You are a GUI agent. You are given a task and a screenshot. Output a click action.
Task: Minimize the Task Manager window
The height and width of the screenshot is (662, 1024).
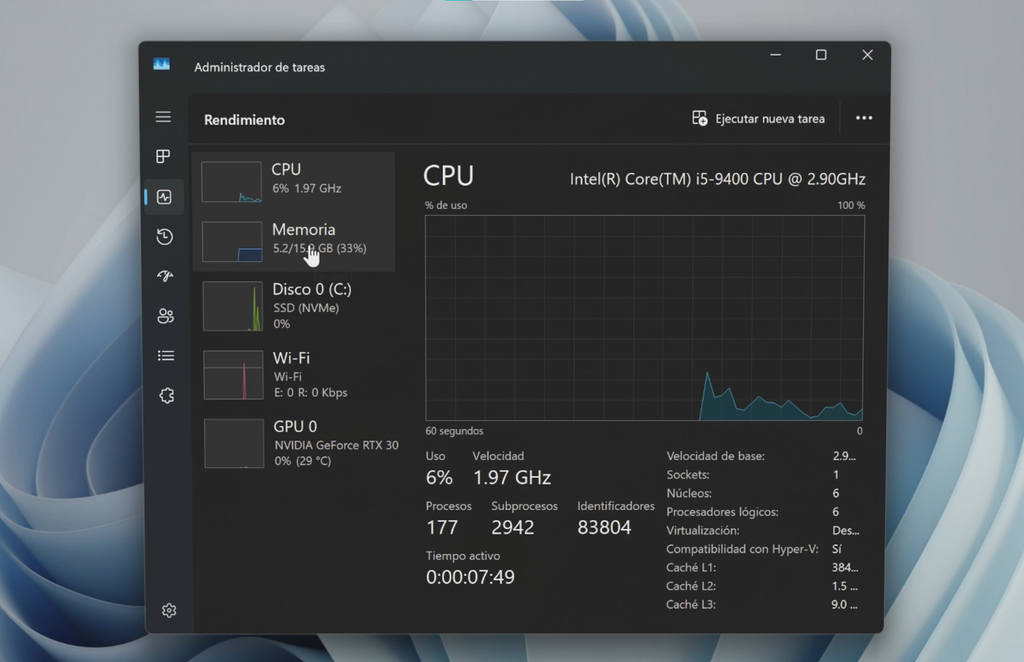[x=776, y=55]
